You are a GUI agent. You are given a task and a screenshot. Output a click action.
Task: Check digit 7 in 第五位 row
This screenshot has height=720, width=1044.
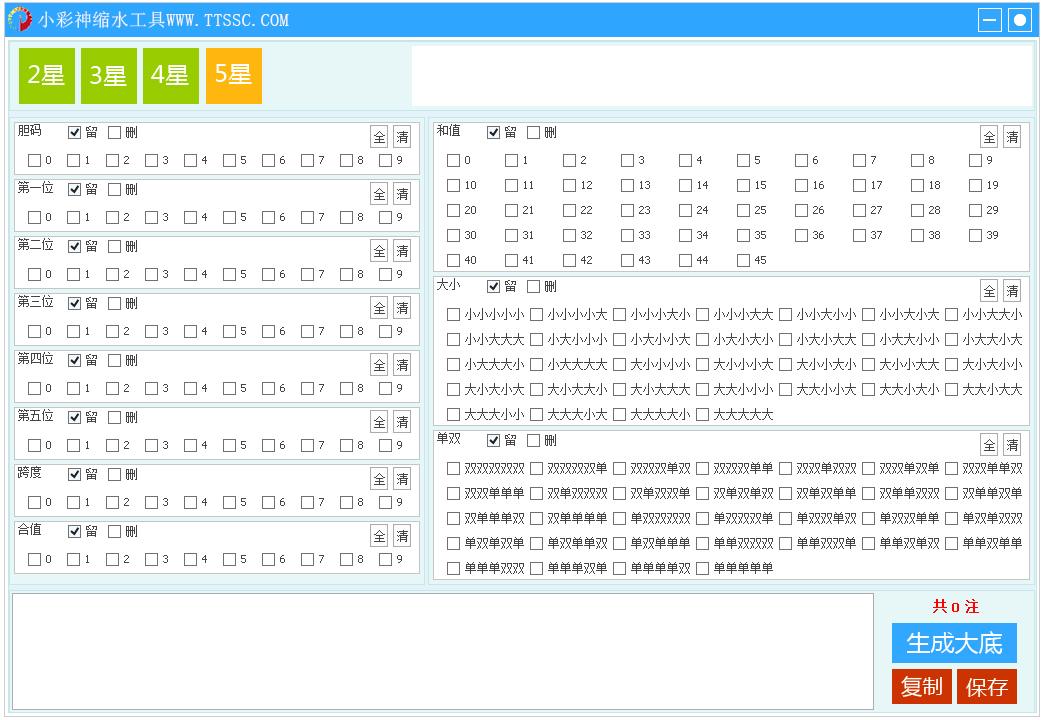point(308,446)
